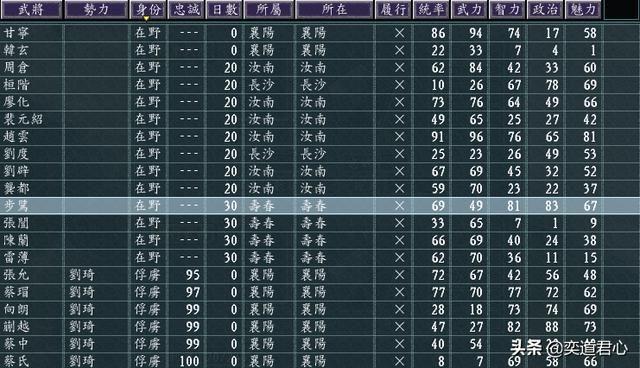Select the highlighted officer 步騭
The height and width of the screenshot is (368, 640).
16,206
